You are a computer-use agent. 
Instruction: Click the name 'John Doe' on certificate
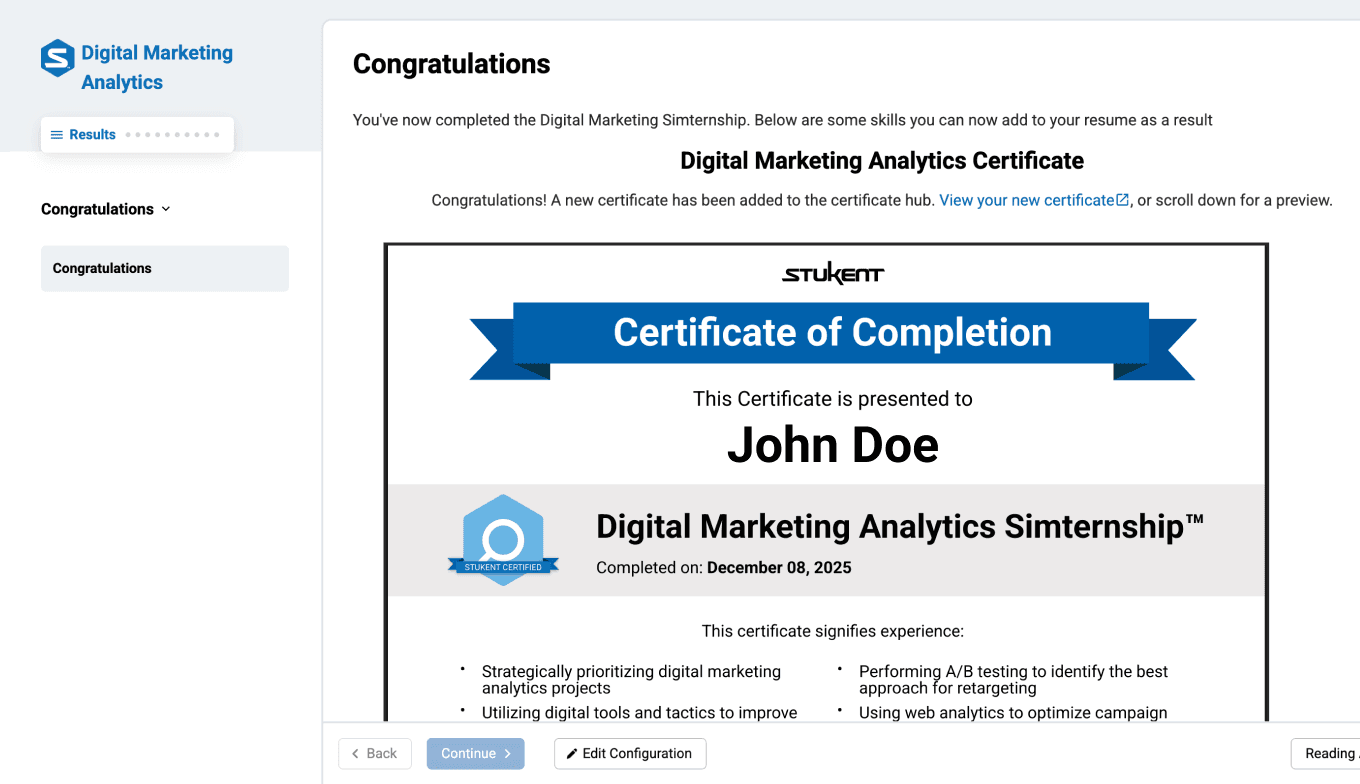(833, 445)
